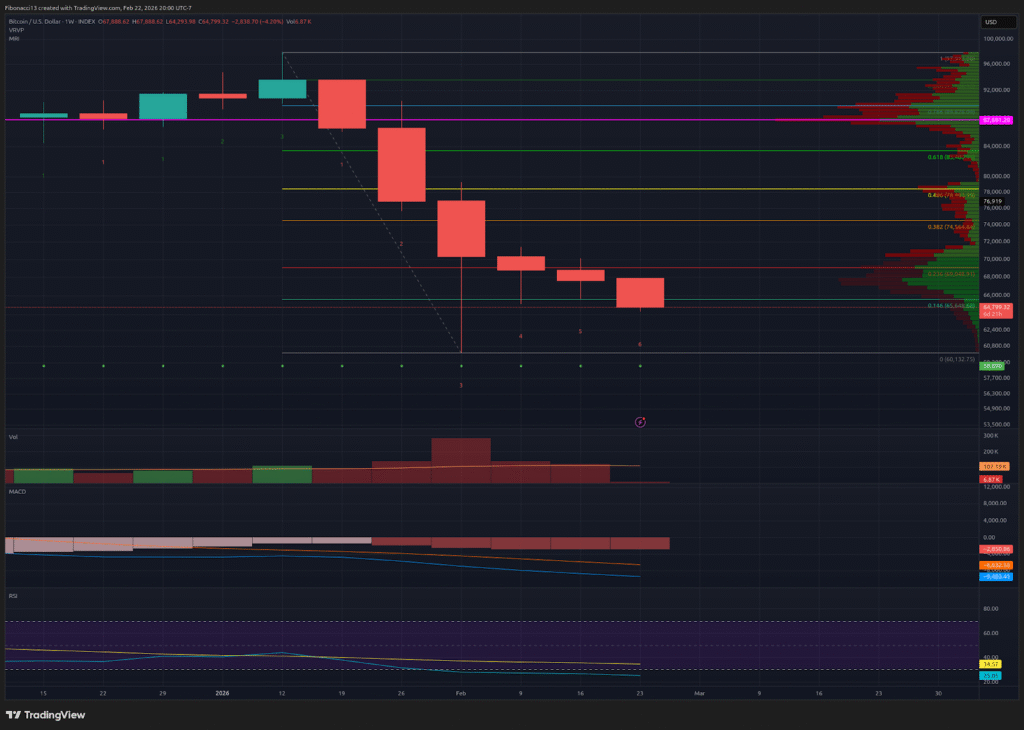Viewport: 1024px width, 730px height.
Task: Select the Vol pane label
Action: 12,437
